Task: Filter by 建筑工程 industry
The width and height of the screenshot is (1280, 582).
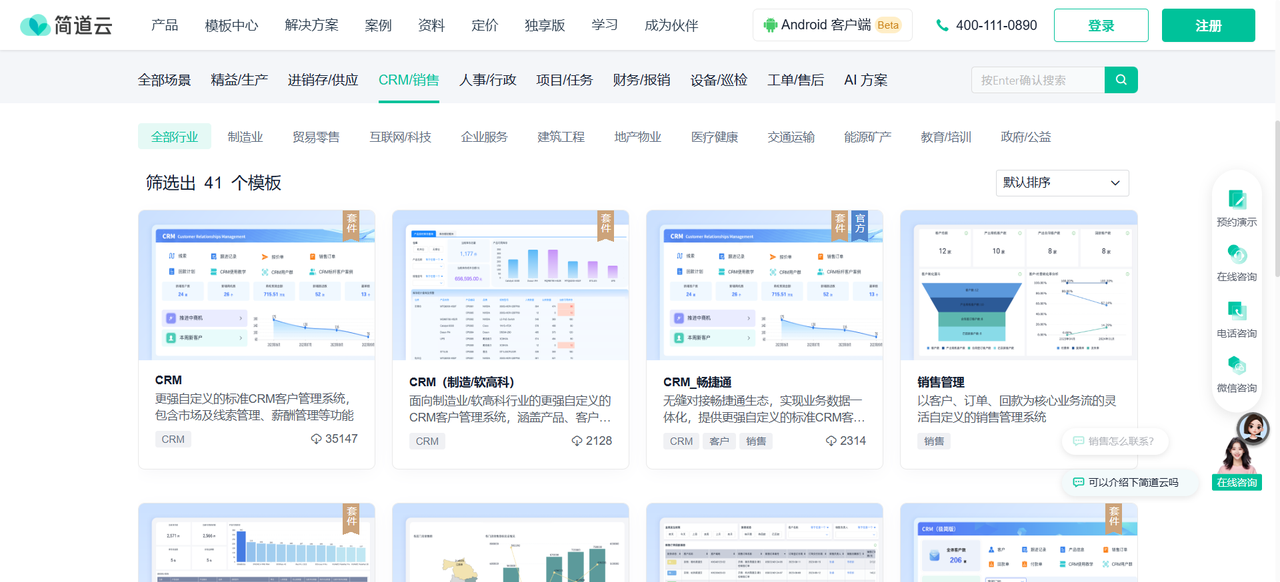Action: (x=561, y=137)
